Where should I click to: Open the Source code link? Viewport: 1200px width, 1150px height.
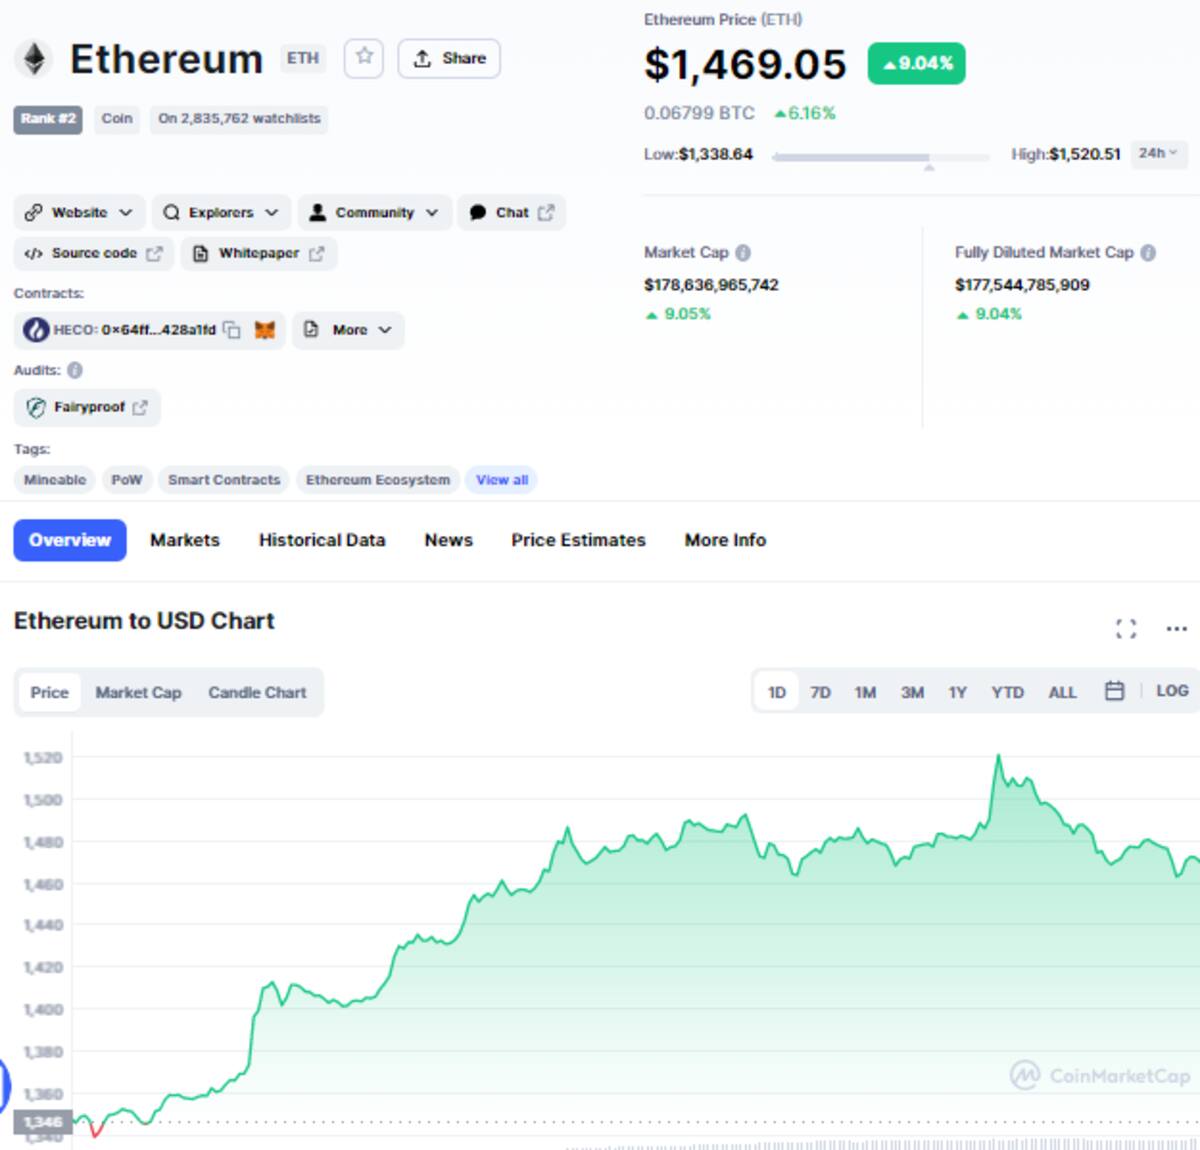pos(94,253)
